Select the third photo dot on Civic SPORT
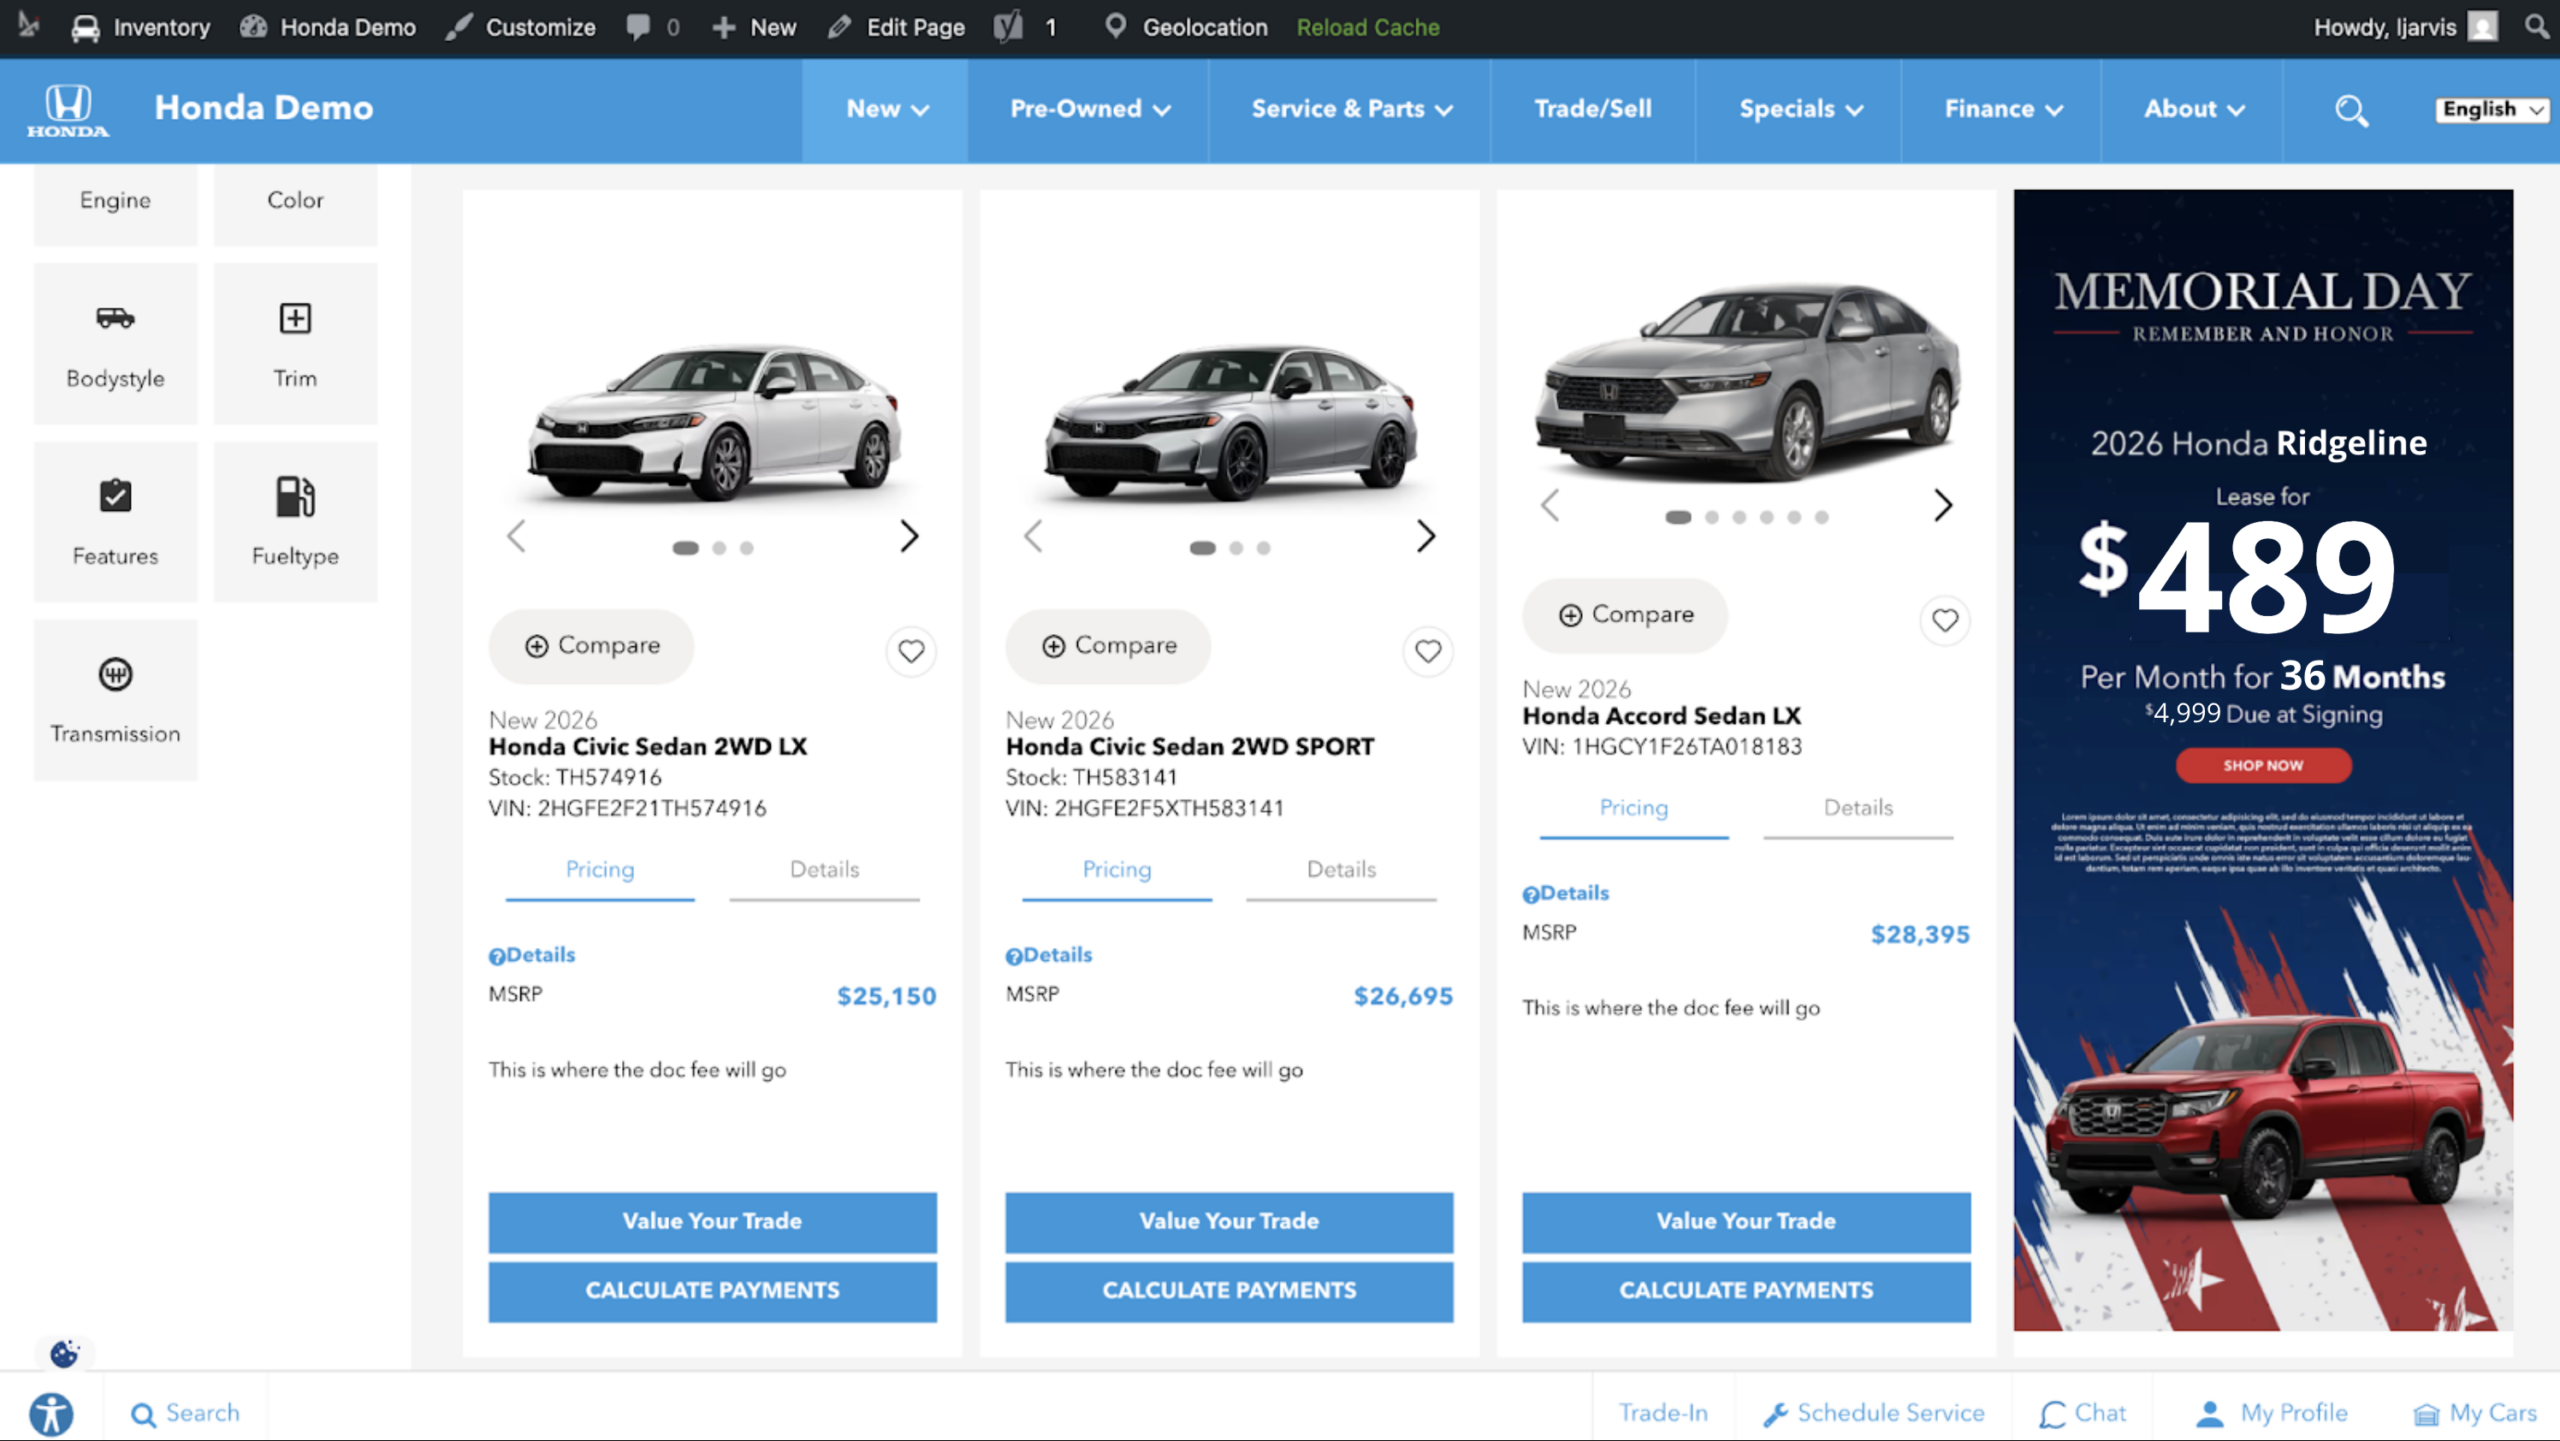The width and height of the screenshot is (2560, 1441). (x=1264, y=548)
